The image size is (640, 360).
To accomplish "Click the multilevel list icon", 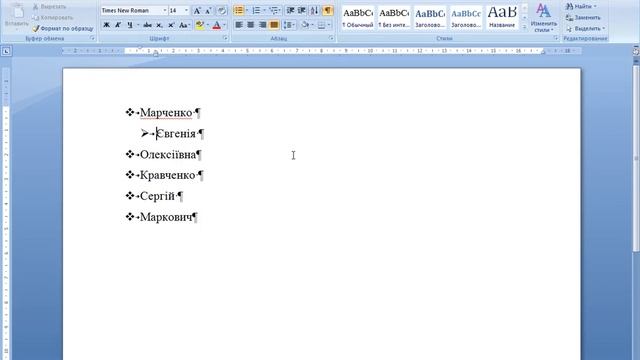I will [274, 11].
